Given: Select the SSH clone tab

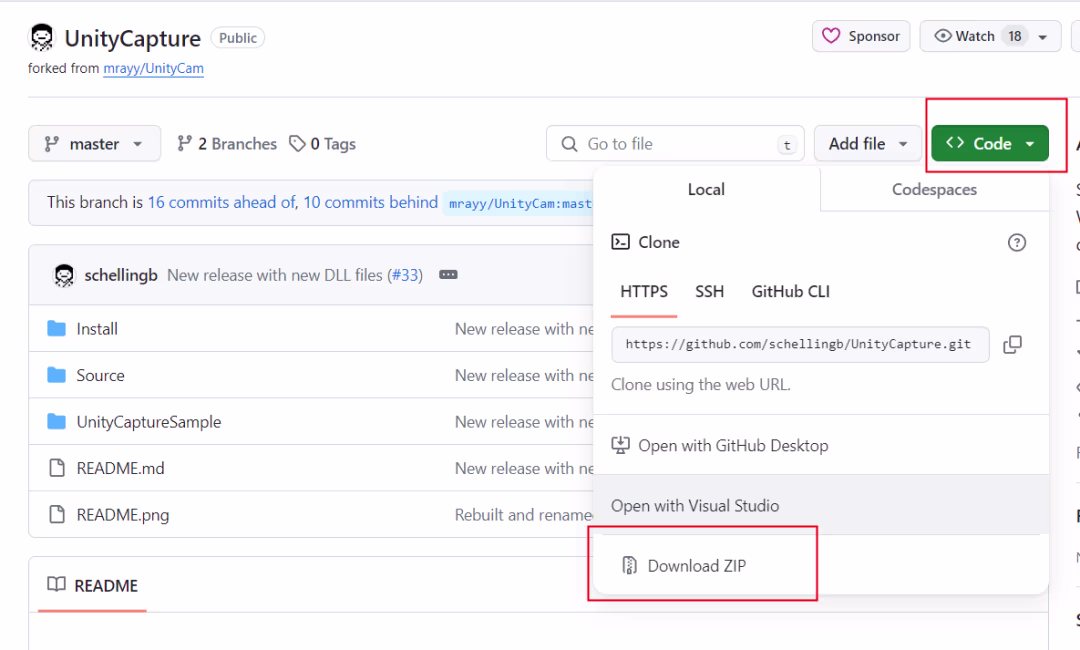Looking at the screenshot, I should tap(709, 292).
